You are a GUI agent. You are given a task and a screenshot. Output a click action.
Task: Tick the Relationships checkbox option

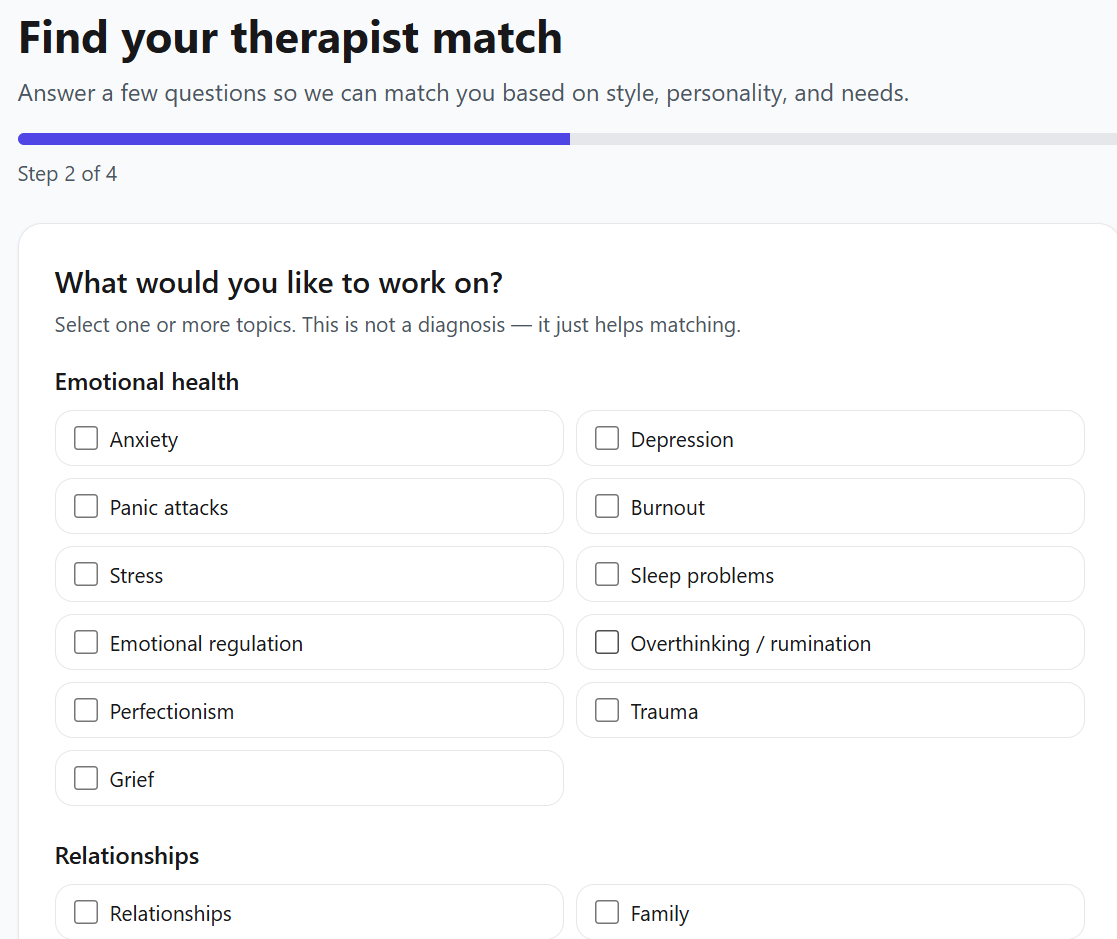click(86, 913)
